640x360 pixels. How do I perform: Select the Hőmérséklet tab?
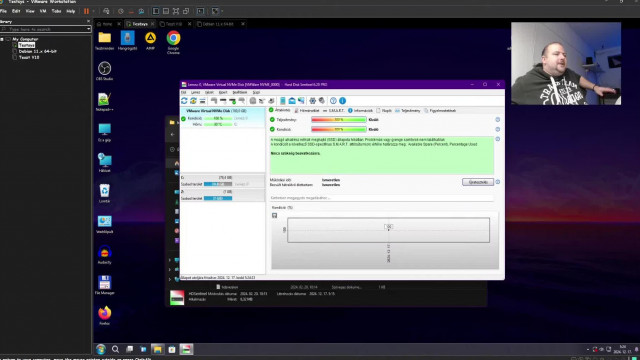[x=307, y=111]
